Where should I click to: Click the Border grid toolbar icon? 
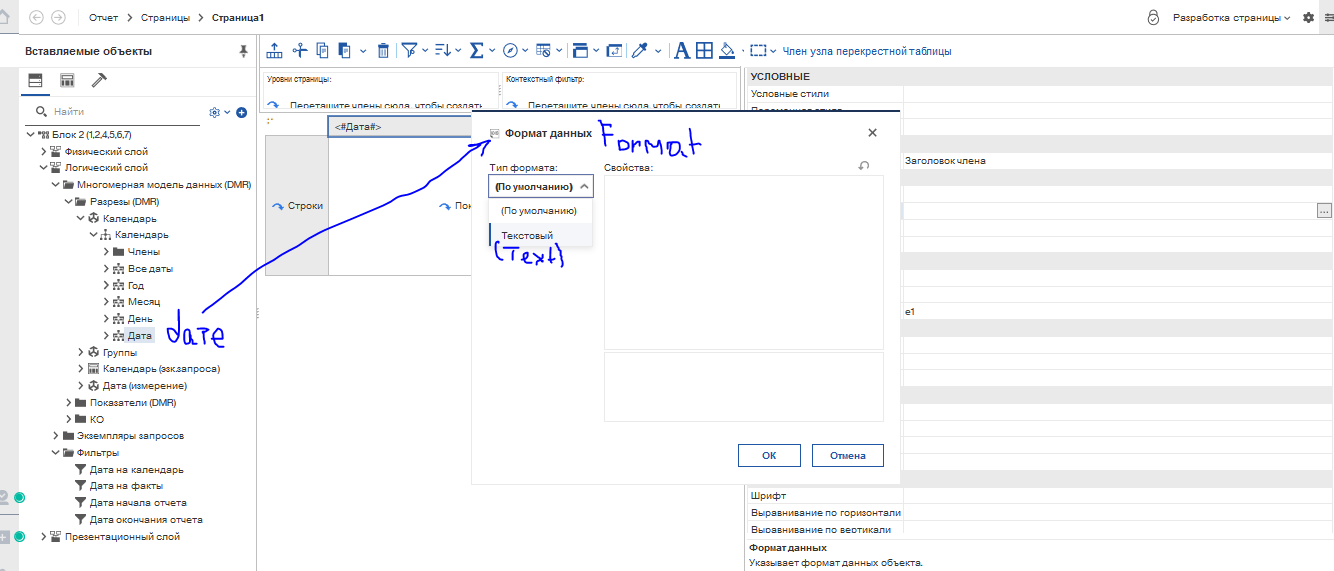tap(704, 50)
